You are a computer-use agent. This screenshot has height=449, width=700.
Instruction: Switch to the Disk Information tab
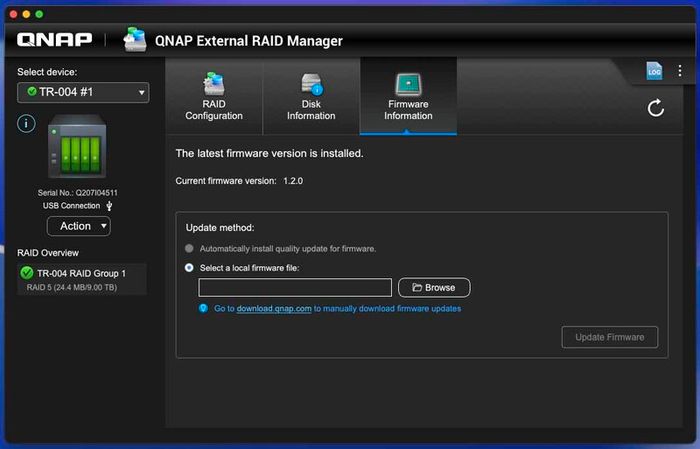click(311, 96)
